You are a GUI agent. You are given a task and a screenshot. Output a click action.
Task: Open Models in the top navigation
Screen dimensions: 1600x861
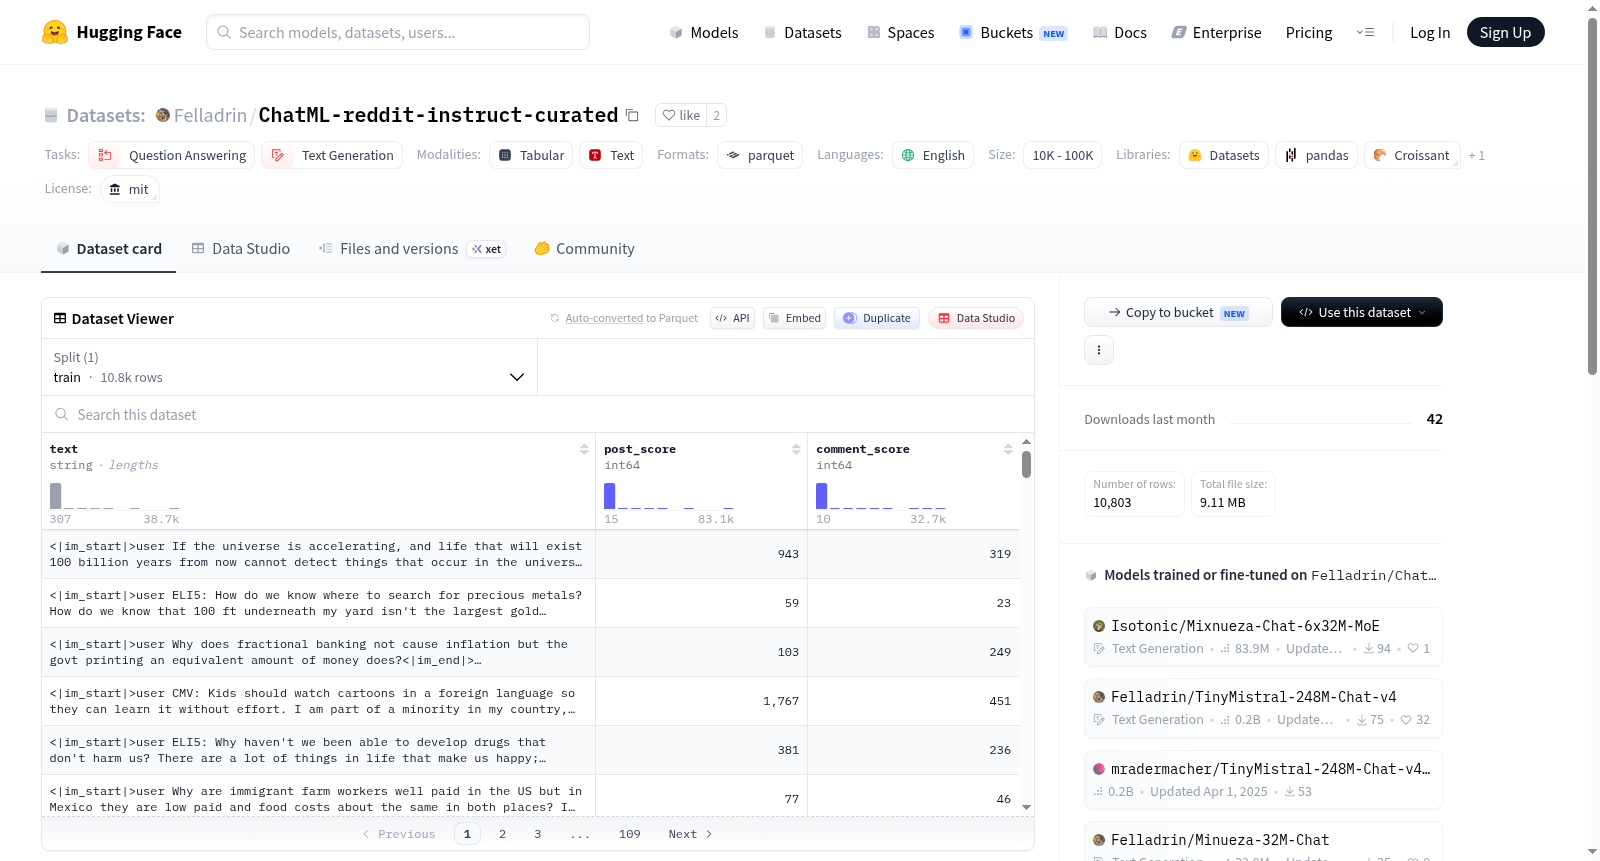704,32
